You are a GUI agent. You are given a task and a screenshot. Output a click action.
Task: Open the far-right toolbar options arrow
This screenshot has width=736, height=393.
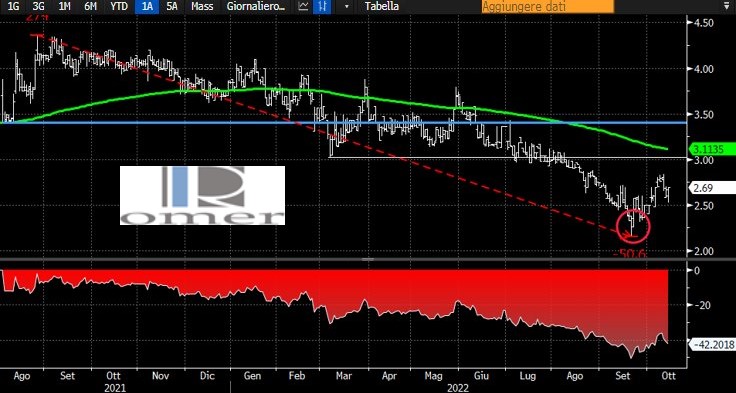point(726,6)
